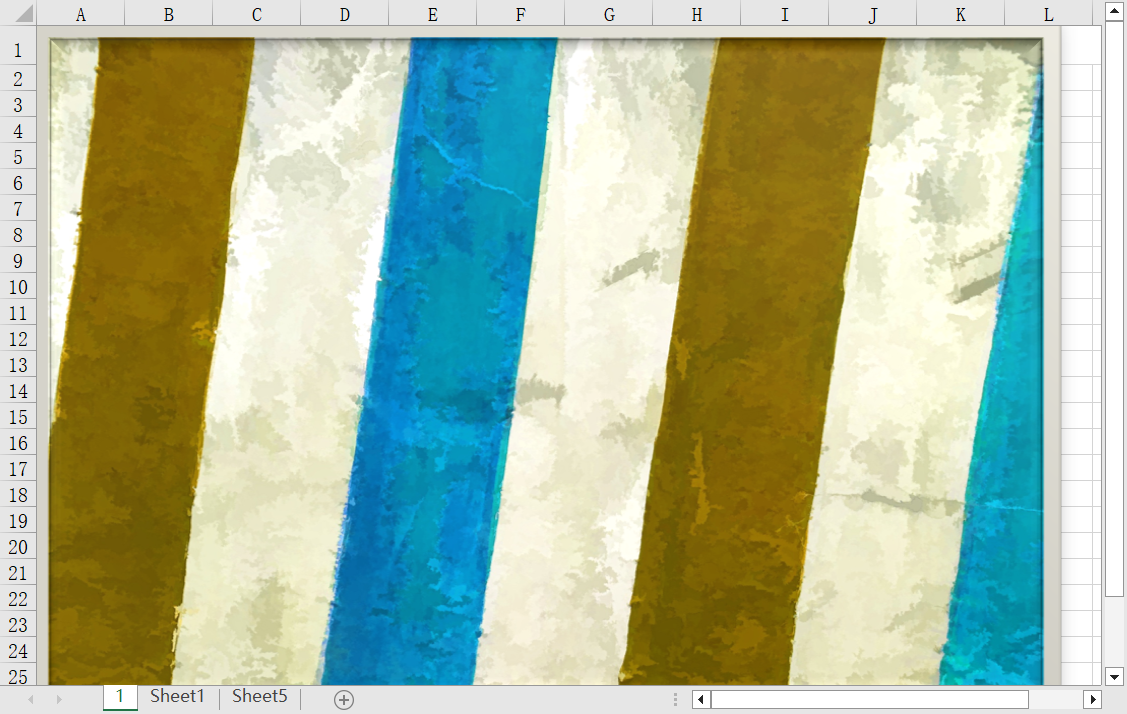This screenshot has height=714, width=1127.
Task: Click the vertical scrollbar thumb
Action: 1114,308
